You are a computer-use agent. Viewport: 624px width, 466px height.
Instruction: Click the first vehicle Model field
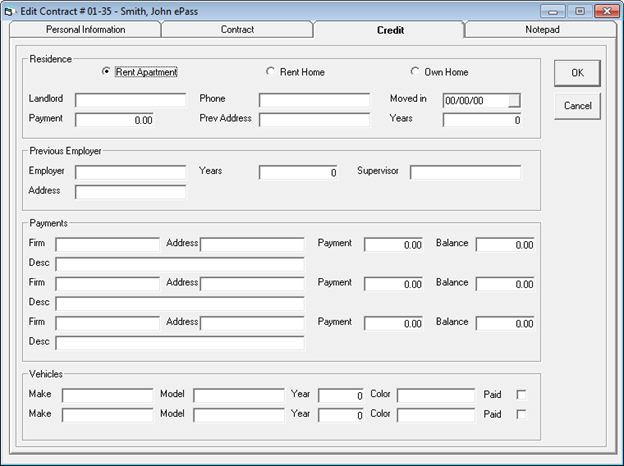pos(239,396)
